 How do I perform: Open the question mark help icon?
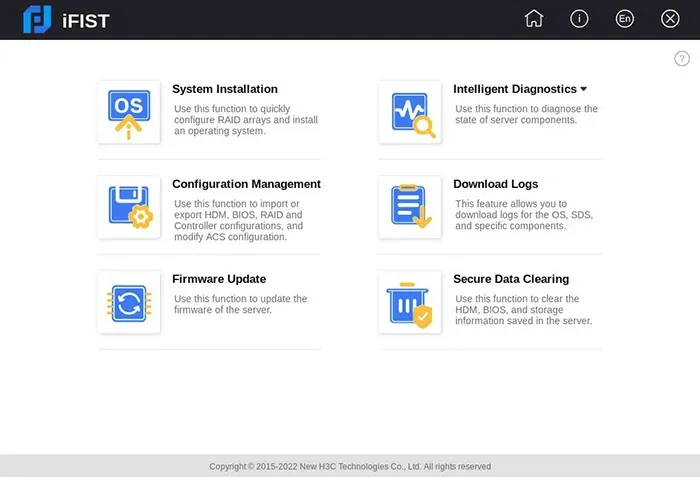682,59
